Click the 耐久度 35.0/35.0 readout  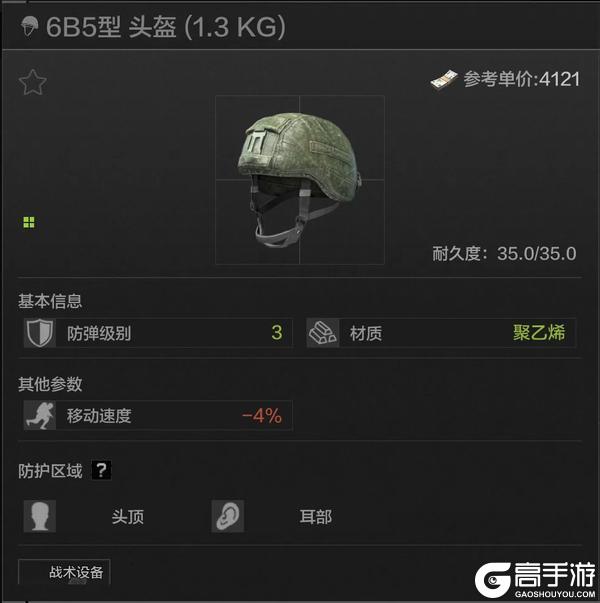[x=504, y=253]
